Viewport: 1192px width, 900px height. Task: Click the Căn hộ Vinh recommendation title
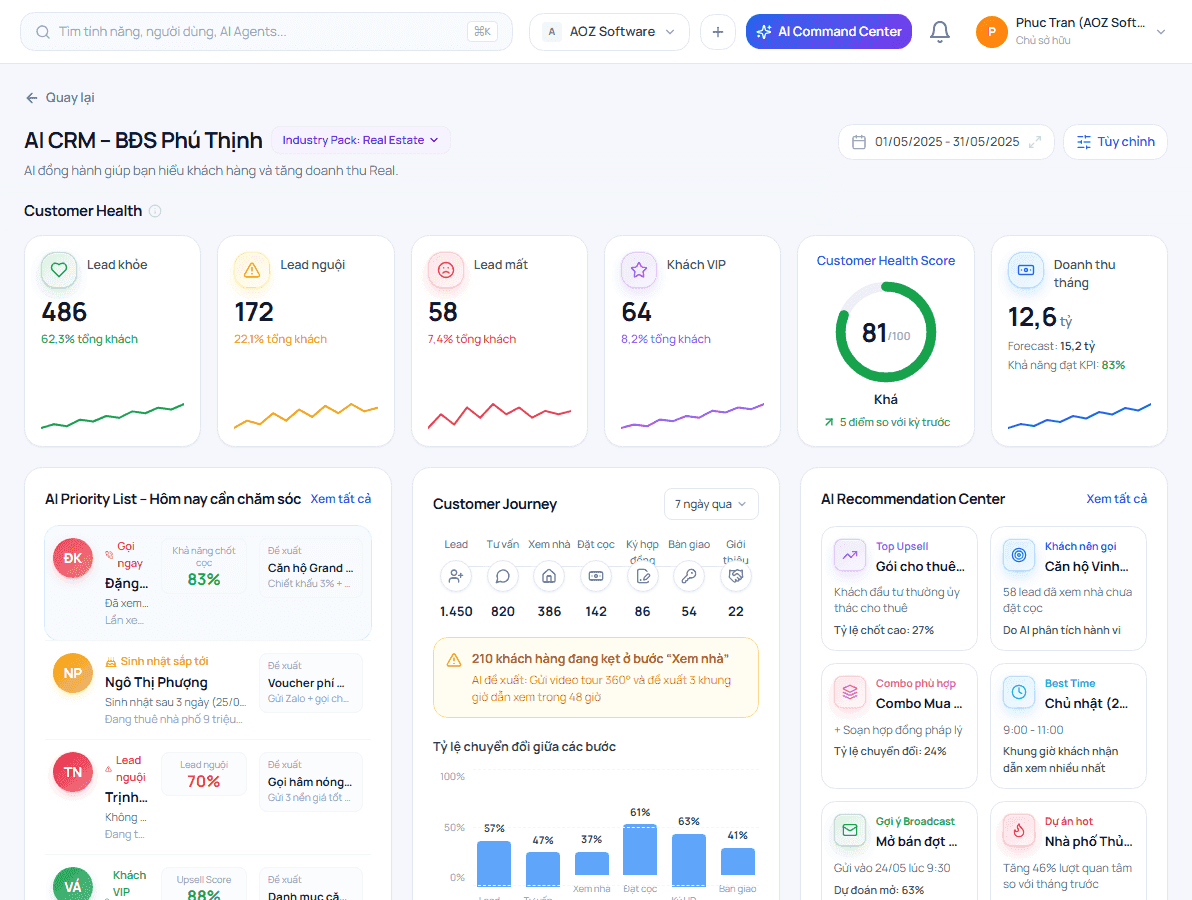(1086, 566)
